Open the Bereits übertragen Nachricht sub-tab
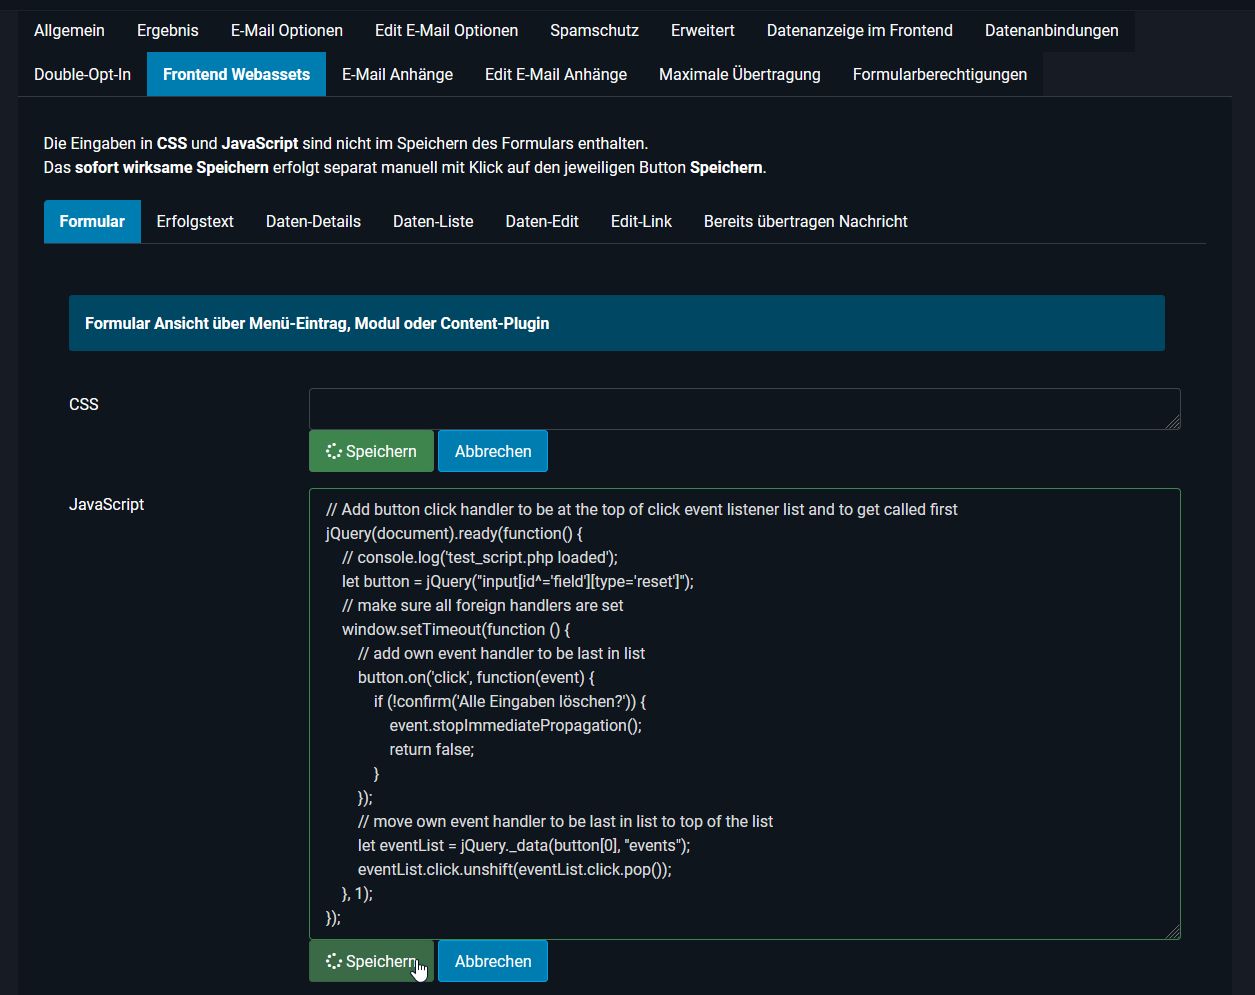 [x=805, y=221]
